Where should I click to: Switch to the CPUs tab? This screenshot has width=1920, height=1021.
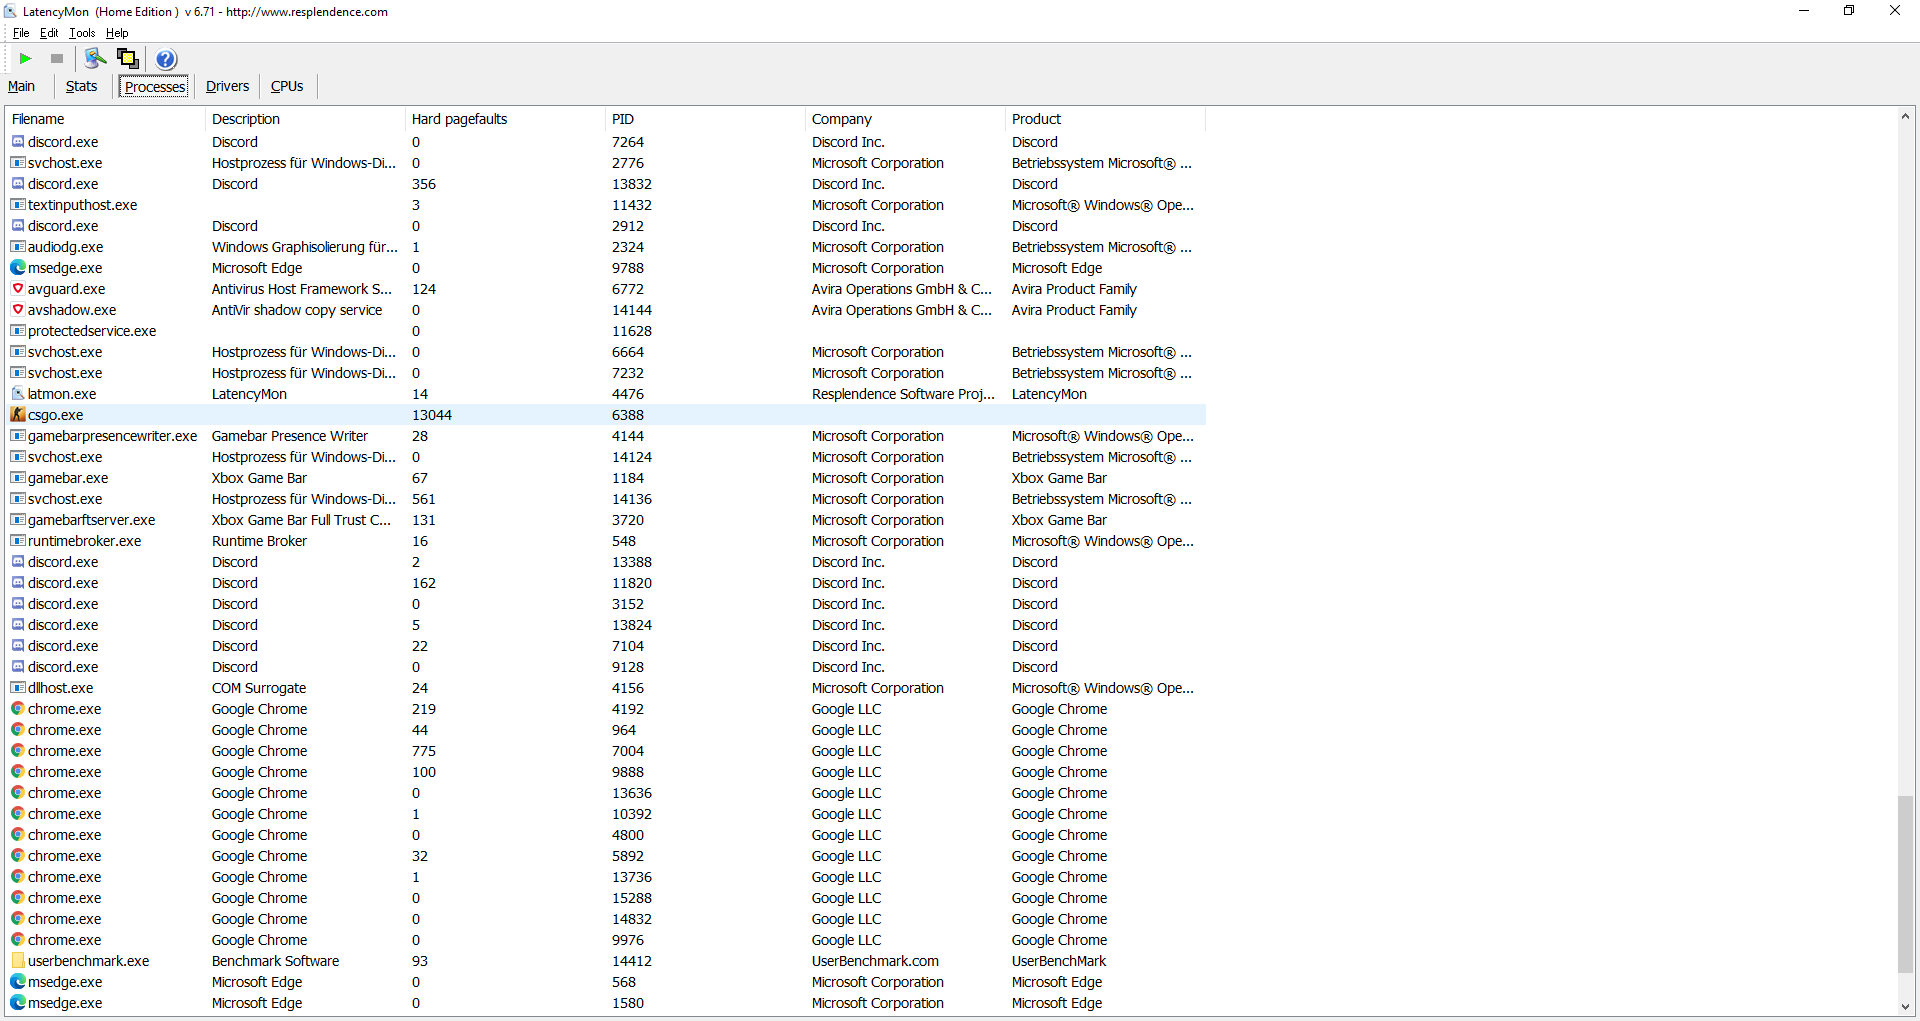(287, 86)
